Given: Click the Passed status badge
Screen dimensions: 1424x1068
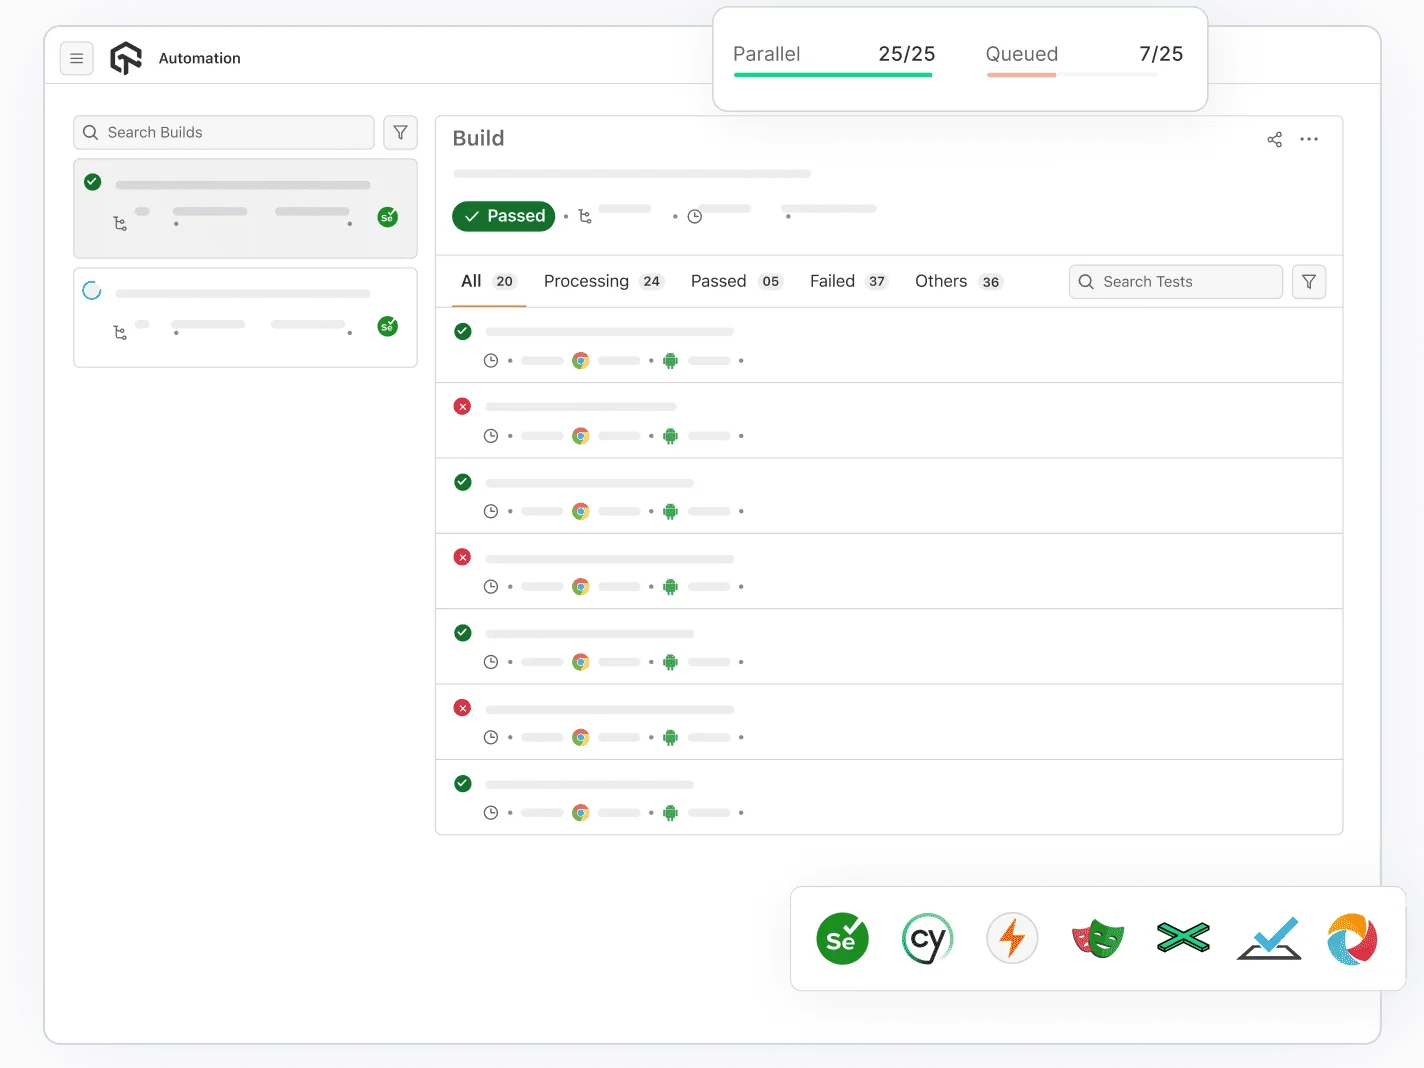Looking at the screenshot, I should point(503,216).
